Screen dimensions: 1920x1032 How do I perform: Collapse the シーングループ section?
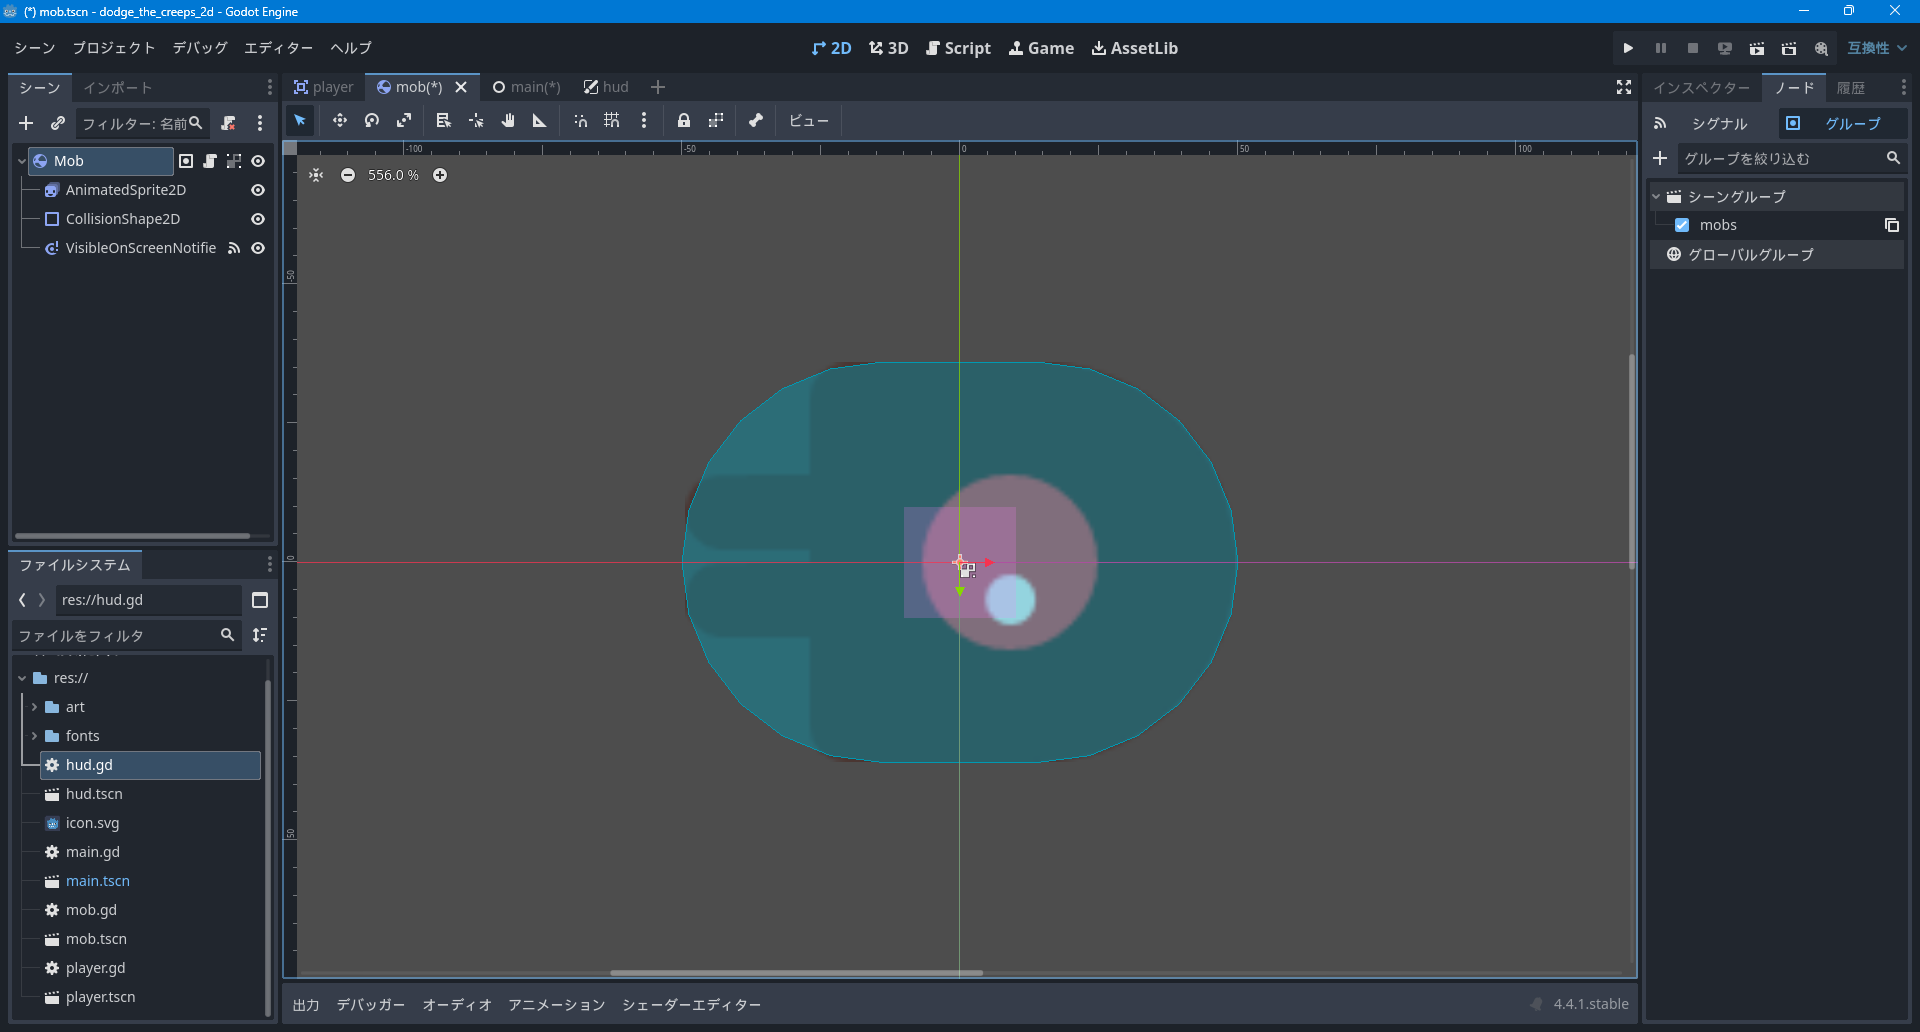click(1656, 197)
